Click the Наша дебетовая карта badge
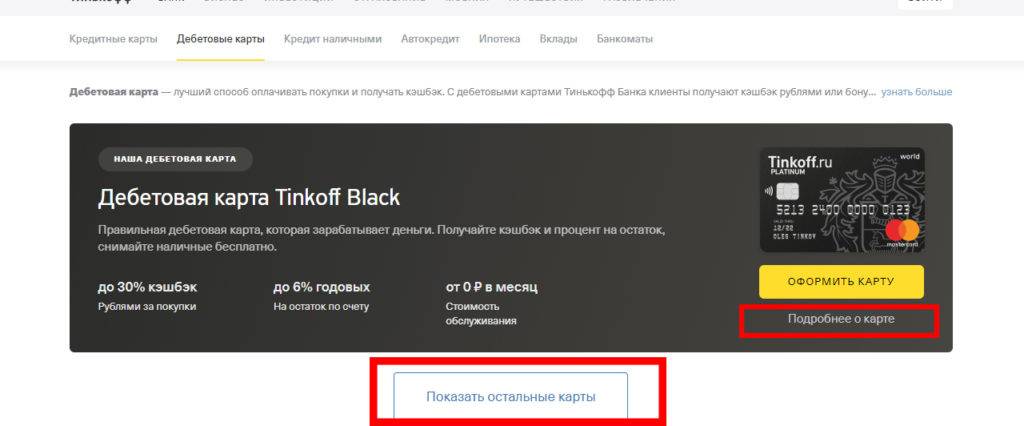 pos(175,159)
